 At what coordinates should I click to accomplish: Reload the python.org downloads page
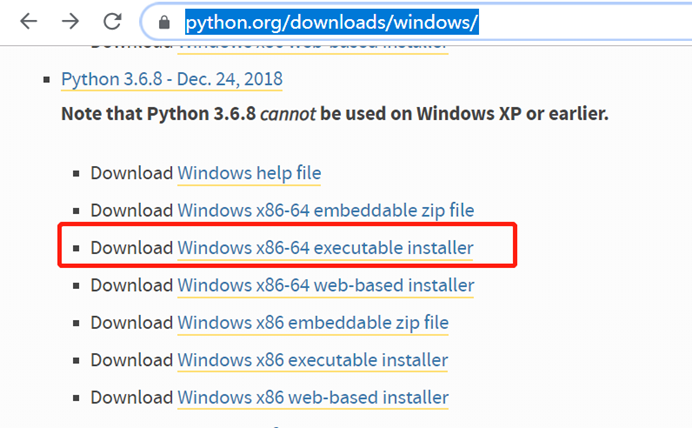(x=113, y=21)
